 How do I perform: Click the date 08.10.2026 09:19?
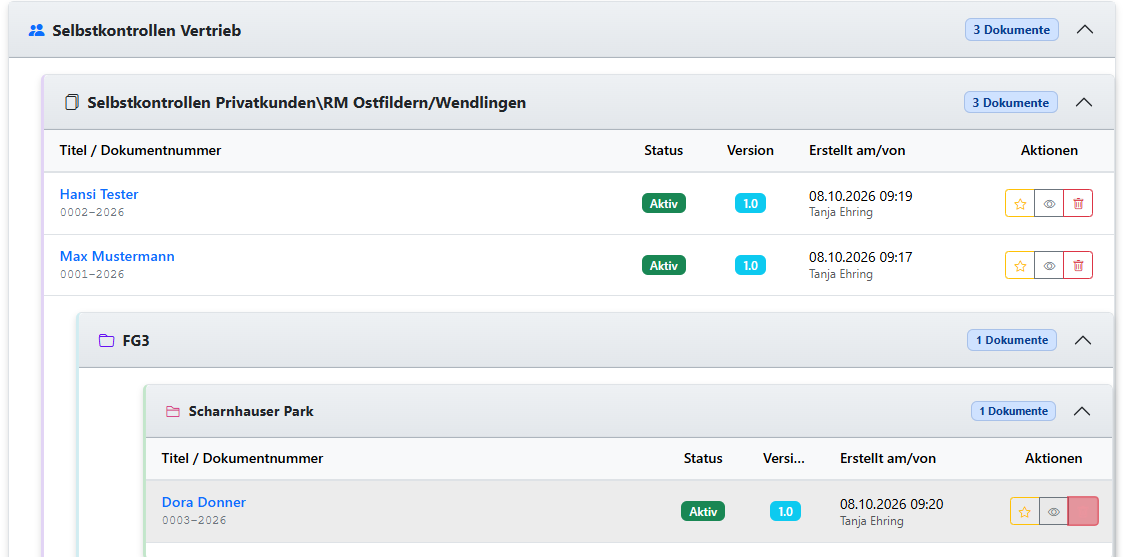pos(860,196)
